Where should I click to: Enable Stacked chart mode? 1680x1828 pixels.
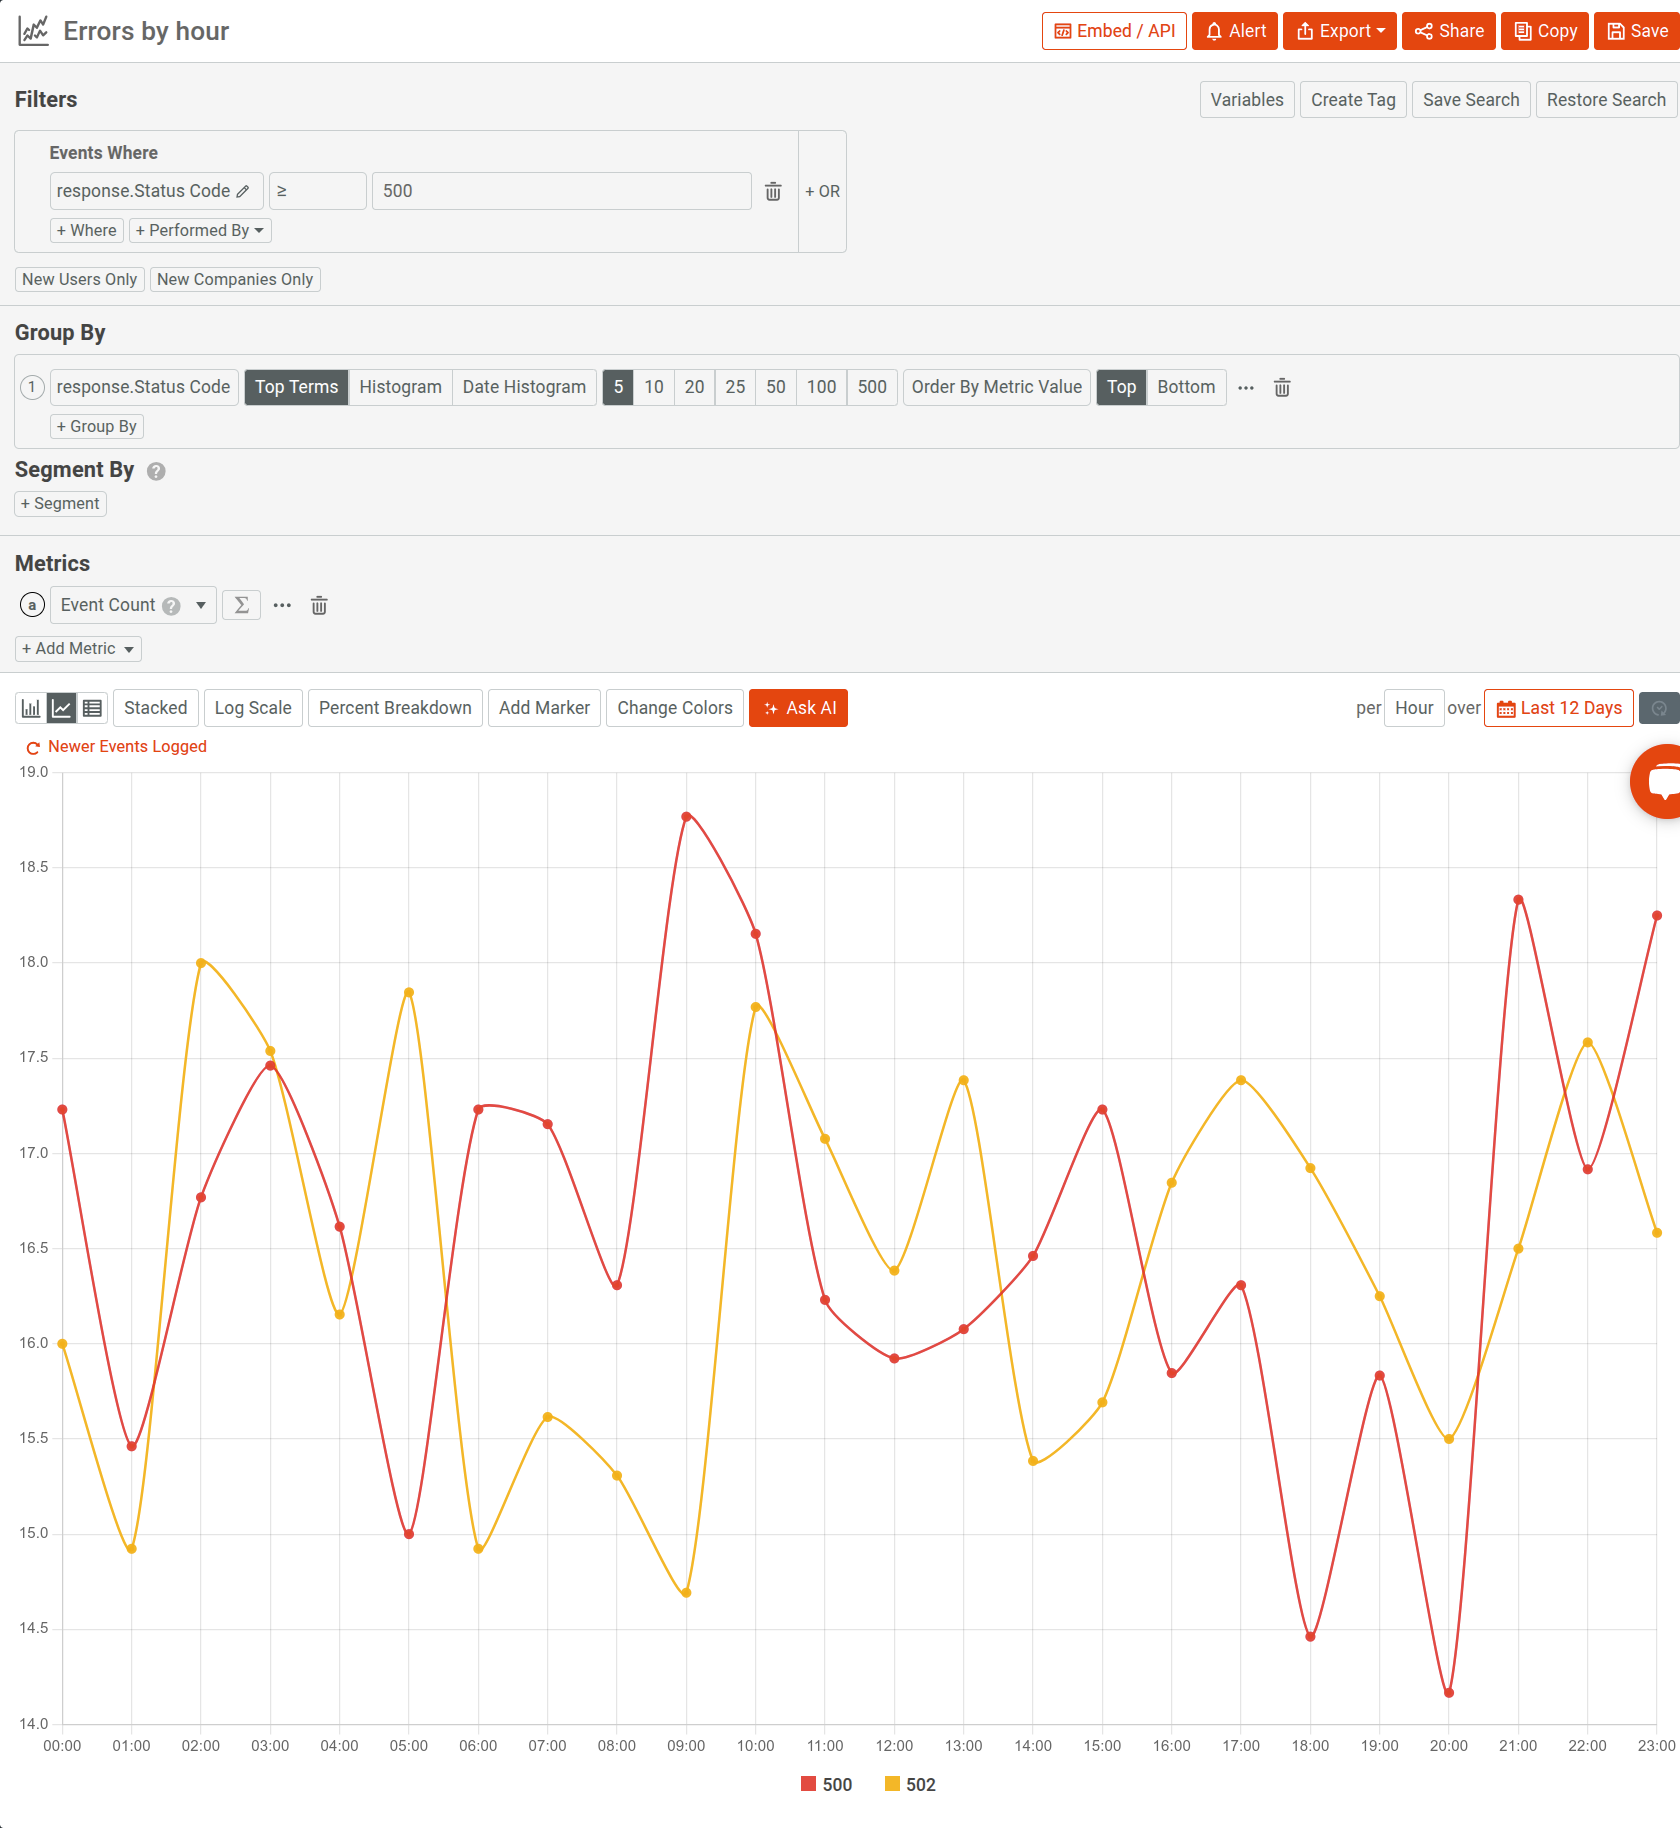155,707
